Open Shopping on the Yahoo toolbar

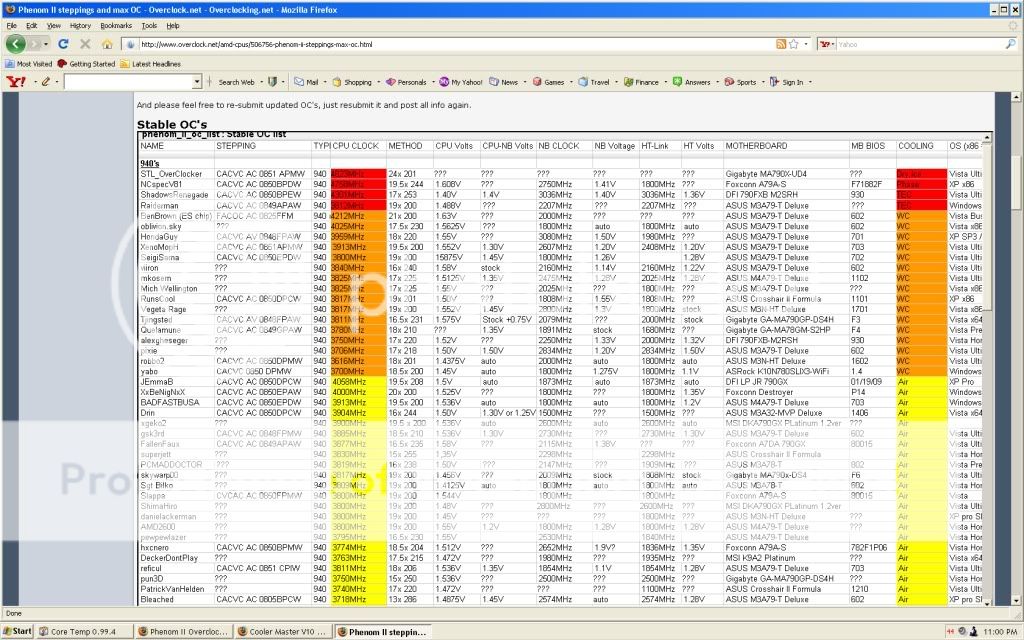tap(352, 82)
